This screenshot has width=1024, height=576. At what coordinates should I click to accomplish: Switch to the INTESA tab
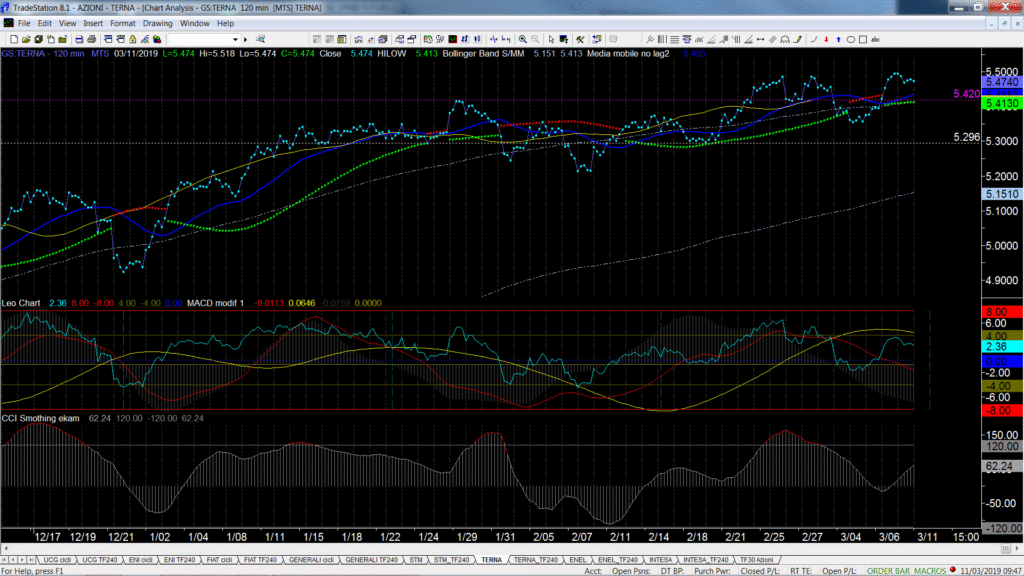(x=660, y=560)
